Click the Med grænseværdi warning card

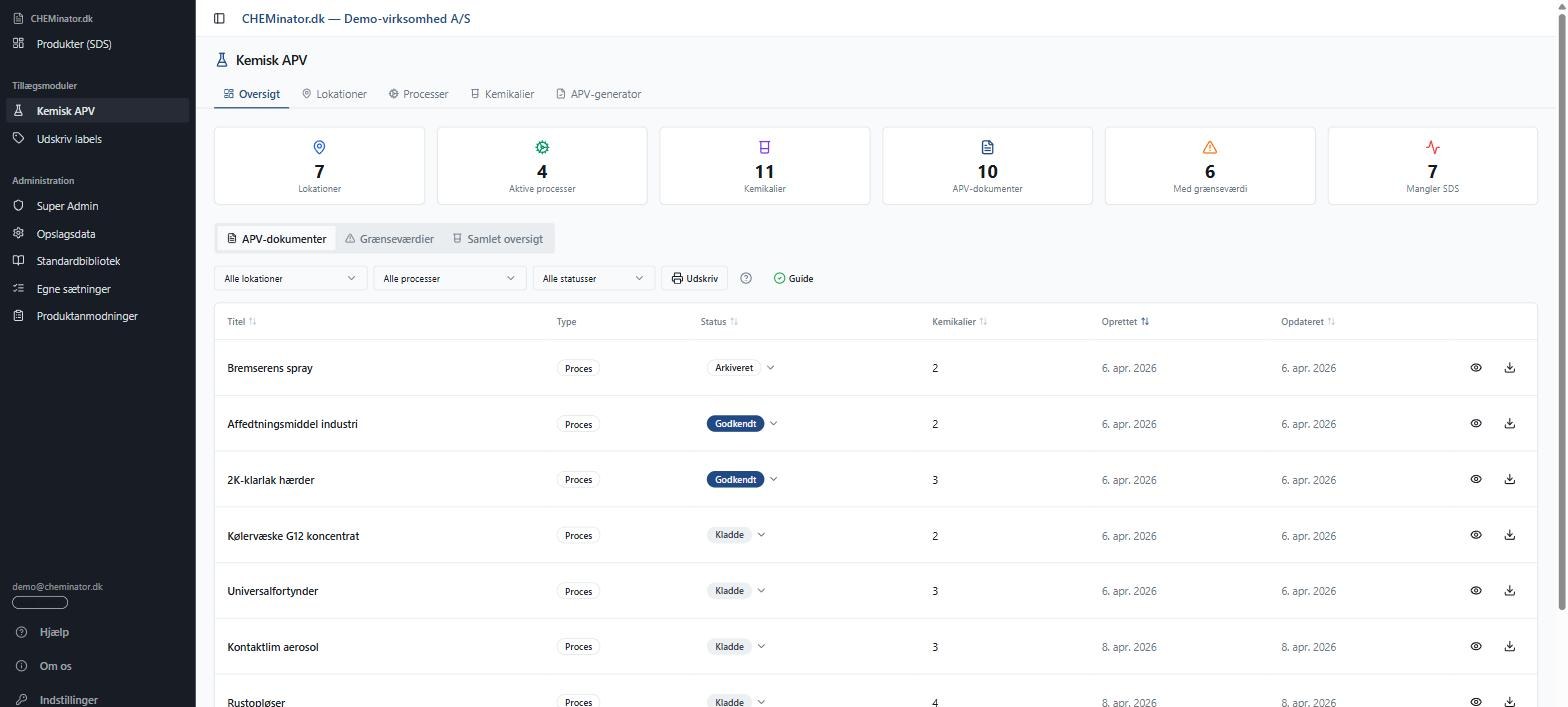click(1210, 166)
